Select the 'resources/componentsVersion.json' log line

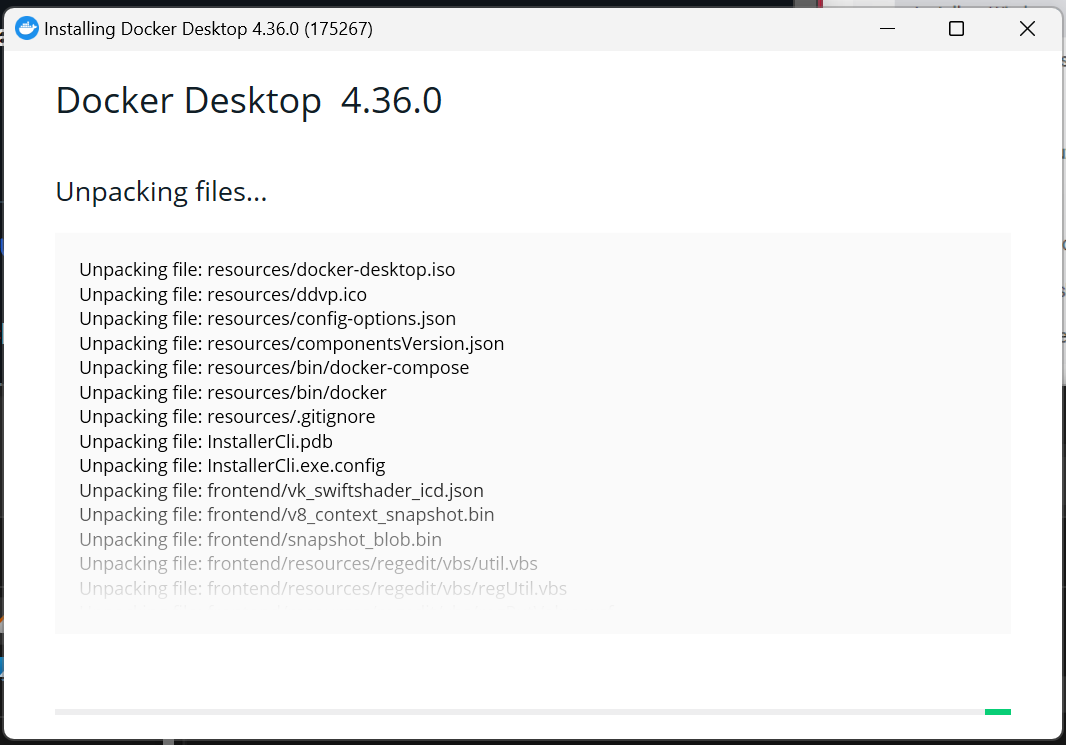tap(292, 343)
